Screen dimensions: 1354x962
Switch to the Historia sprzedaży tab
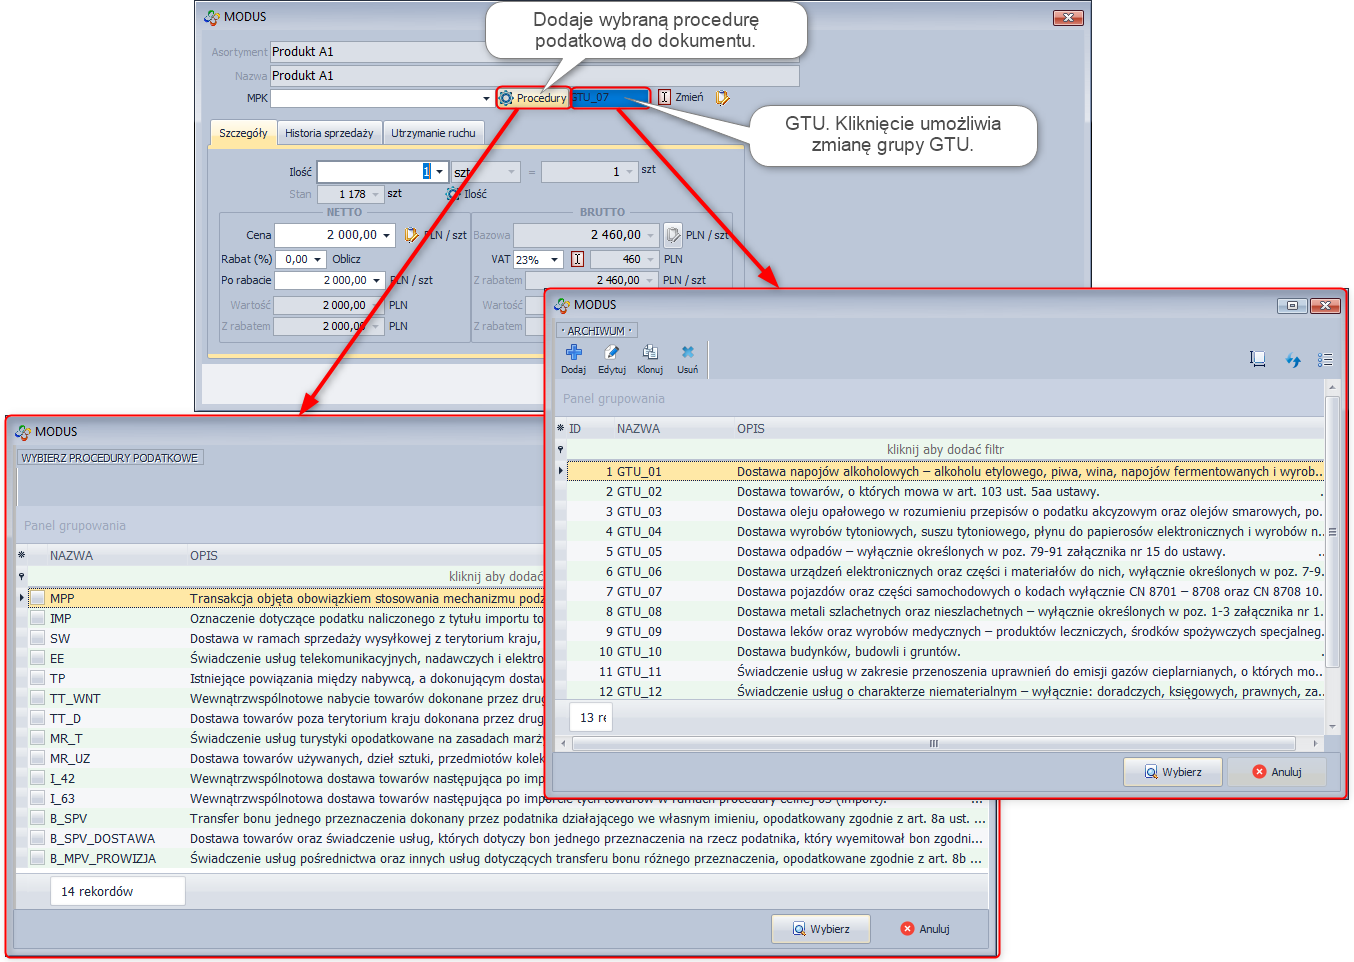pos(329,133)
